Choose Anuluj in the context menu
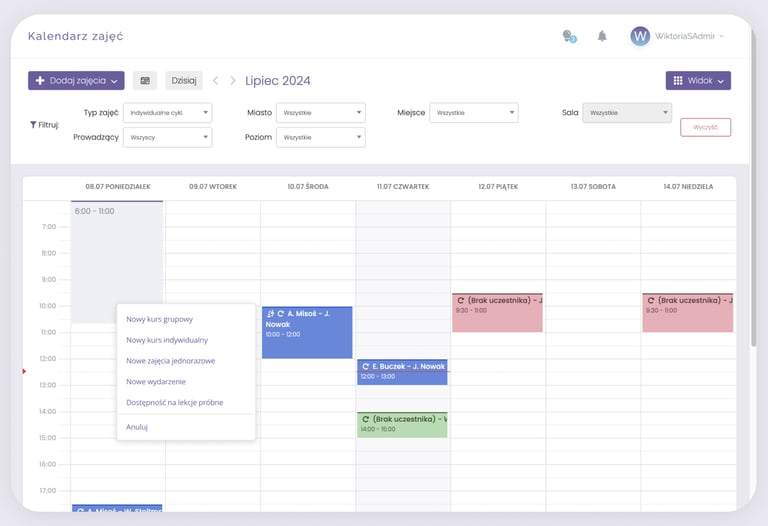This screenshot has height=526, width=768. pos(137,427)
